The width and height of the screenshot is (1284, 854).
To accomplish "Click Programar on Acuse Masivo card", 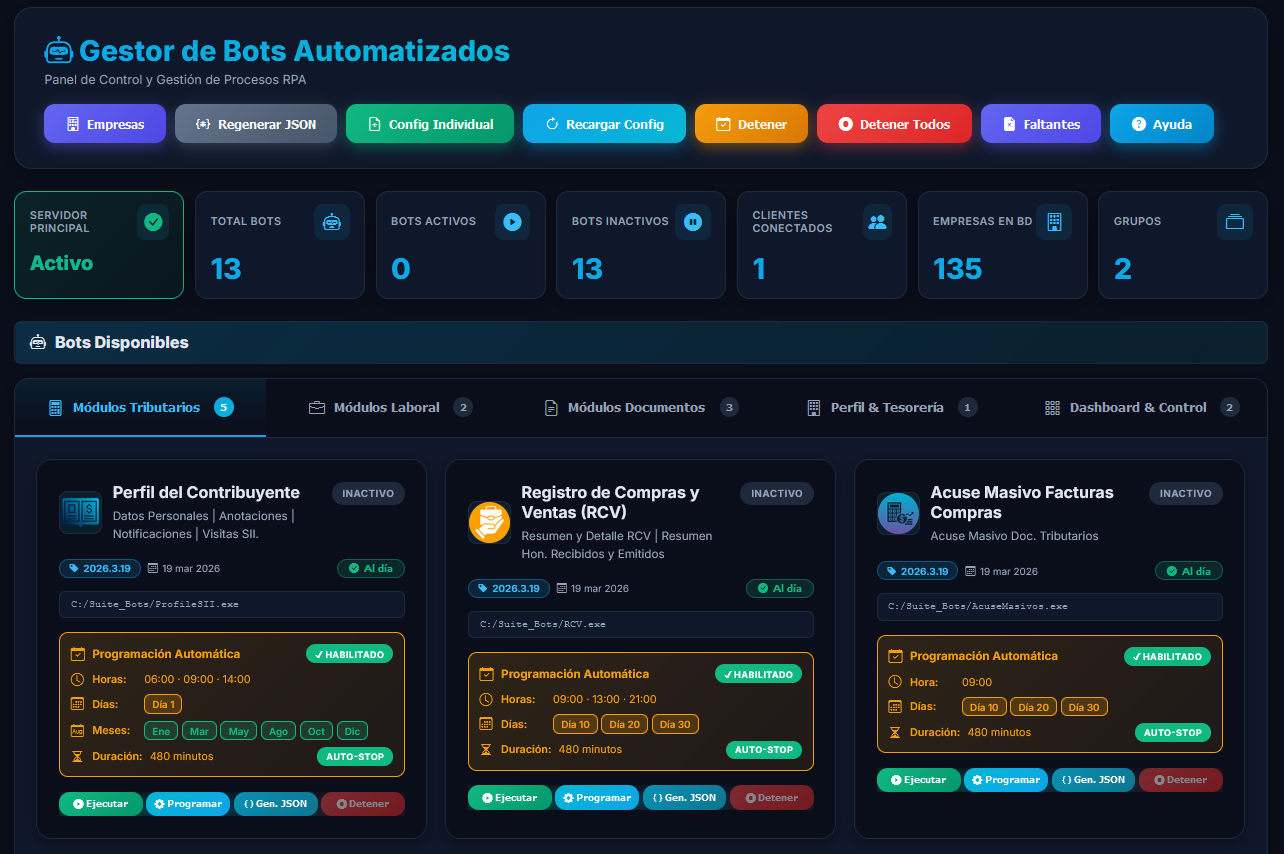I will (x=1006, y=780).
